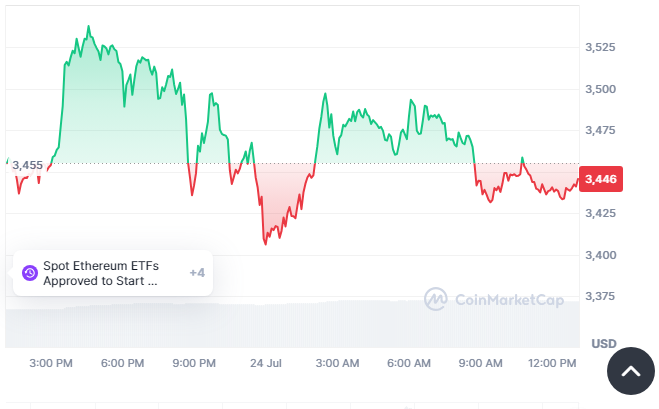659x409 pixels.
Task: Select the 3:00 AM time axis label
Action: (337, 363)
